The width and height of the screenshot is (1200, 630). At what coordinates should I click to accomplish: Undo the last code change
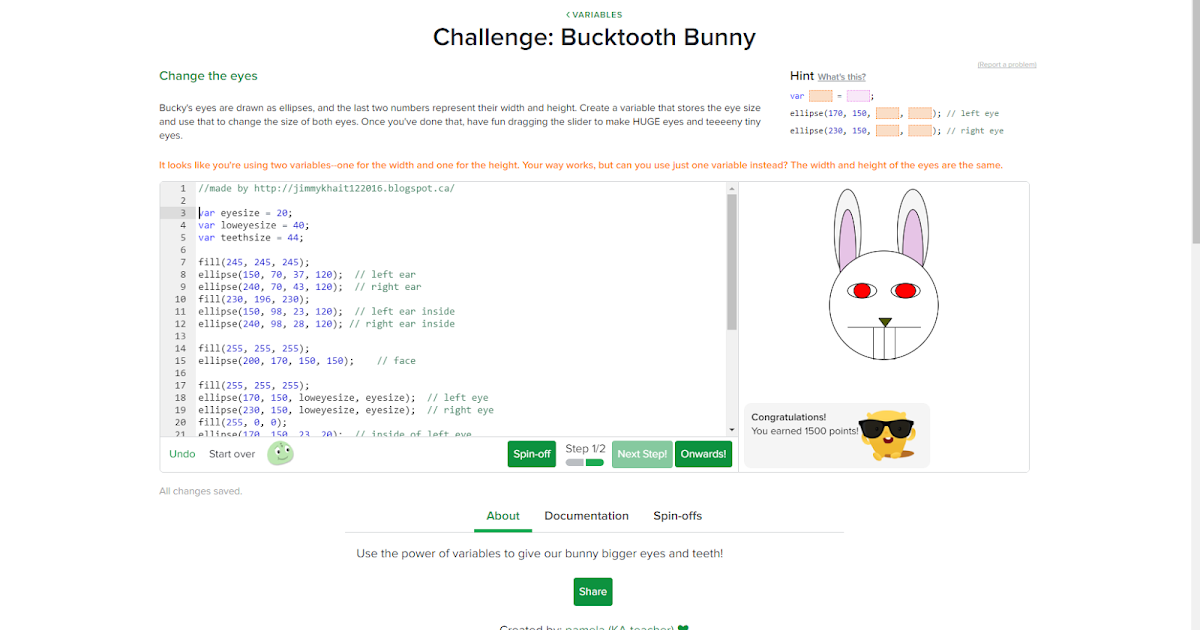point(182,453)
